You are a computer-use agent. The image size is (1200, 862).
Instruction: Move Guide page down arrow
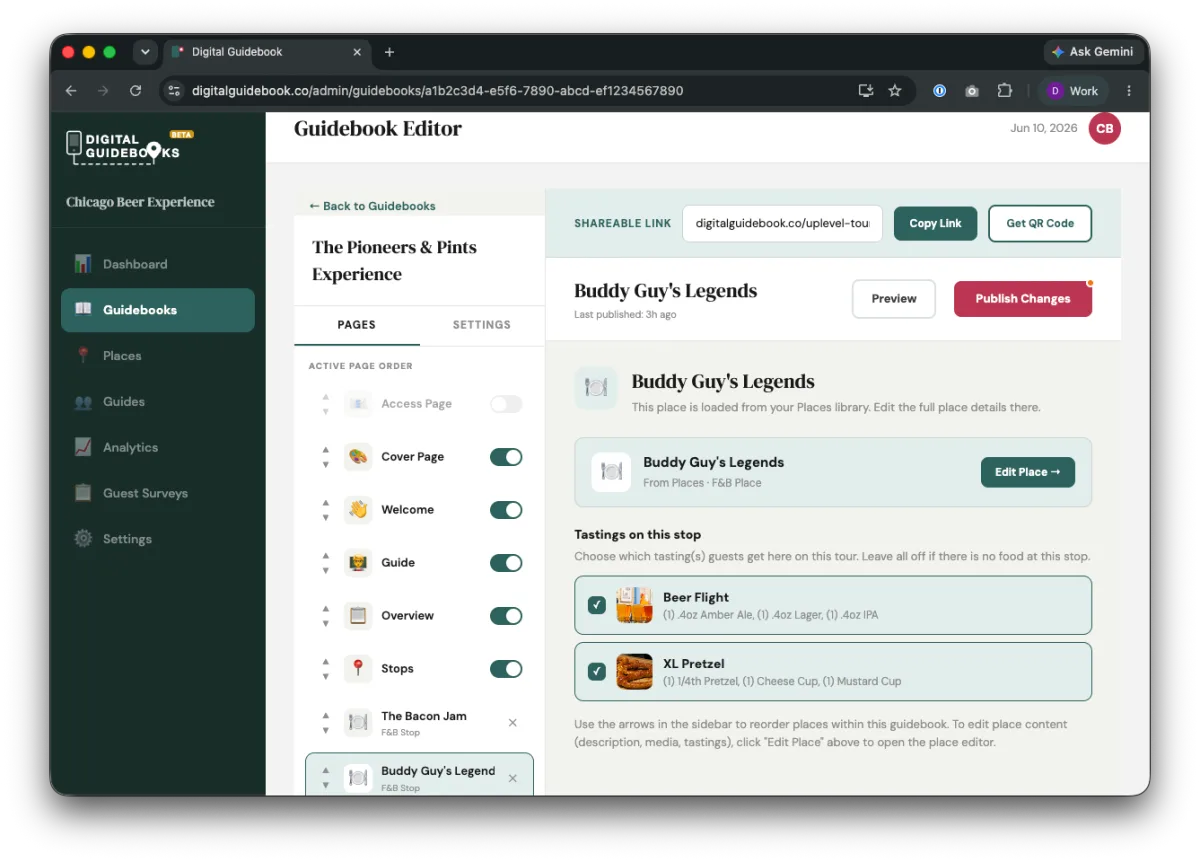click(x=325, y=570)
